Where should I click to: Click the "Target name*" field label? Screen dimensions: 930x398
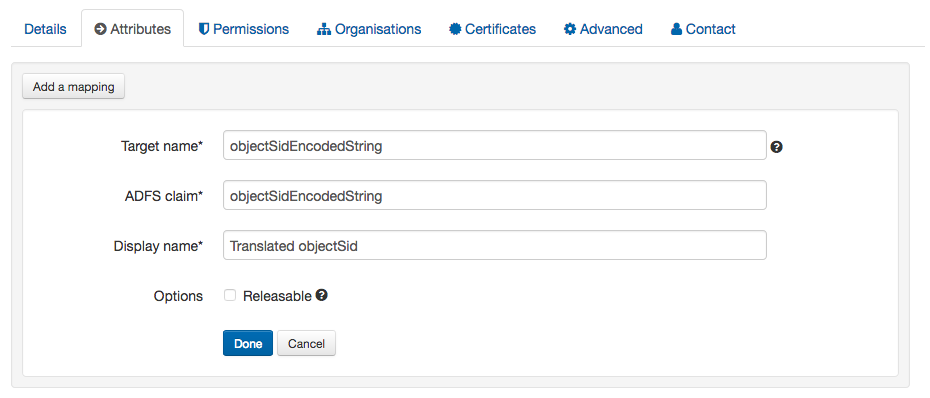point(162,146)
